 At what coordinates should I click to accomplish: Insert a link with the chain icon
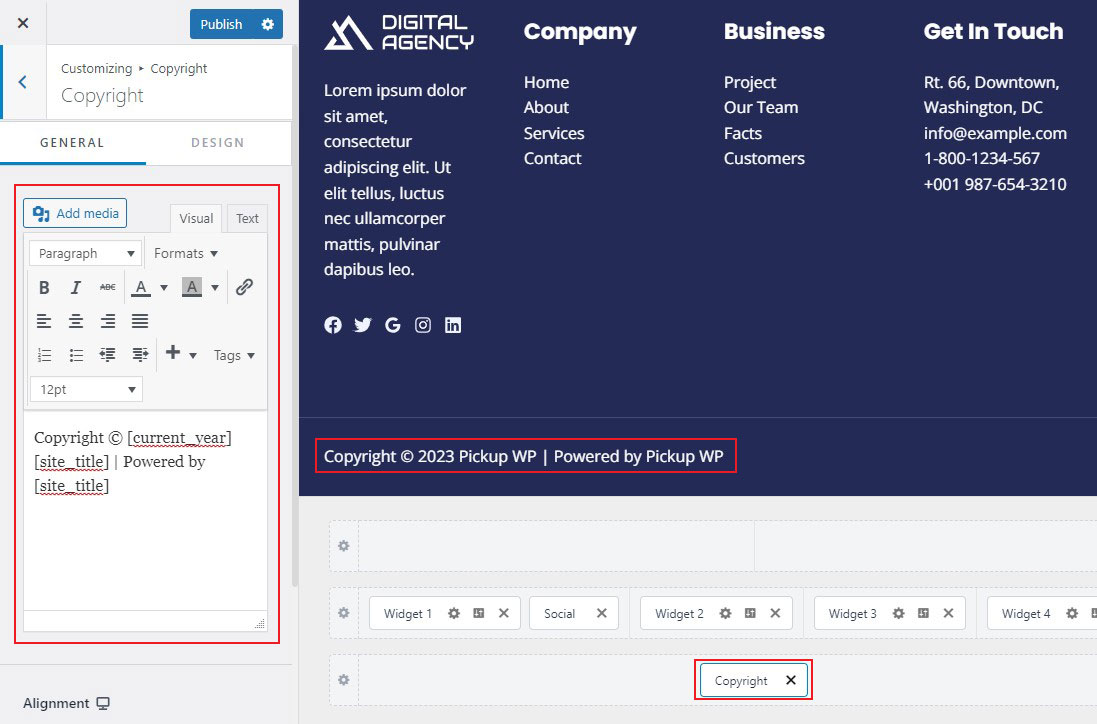click(244, 287)
